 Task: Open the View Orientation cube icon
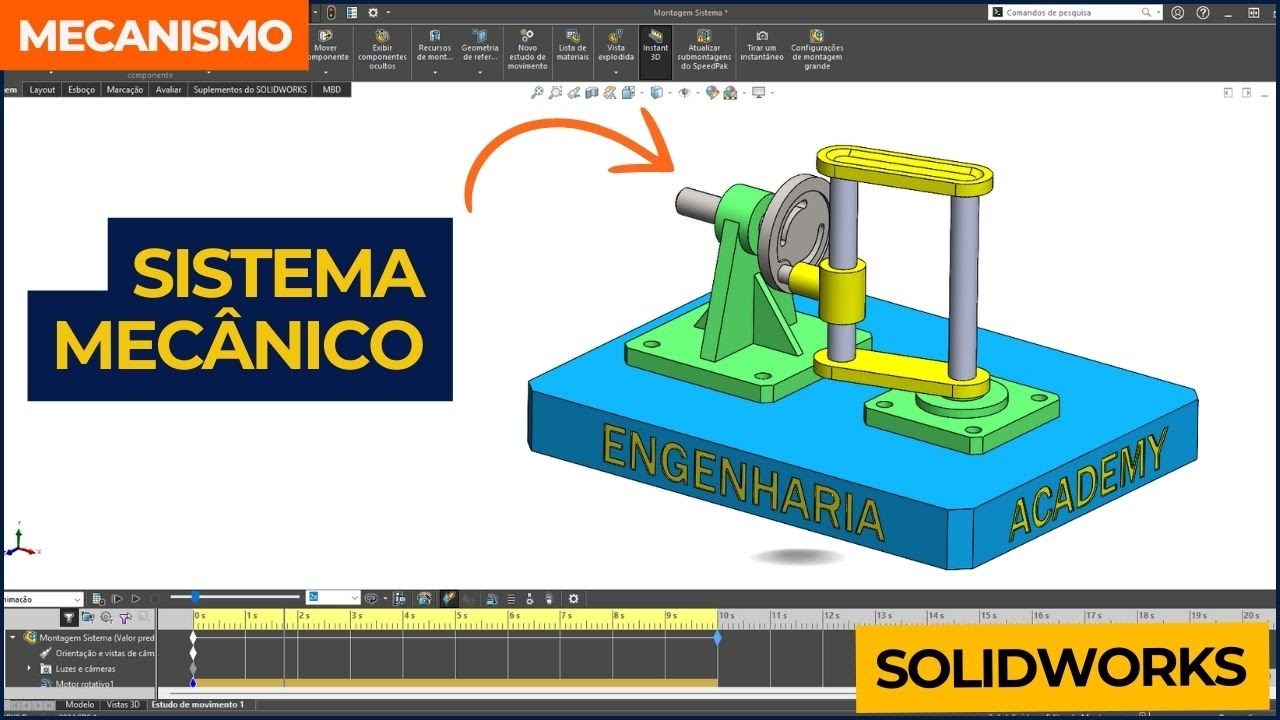(x=628, y=92)
